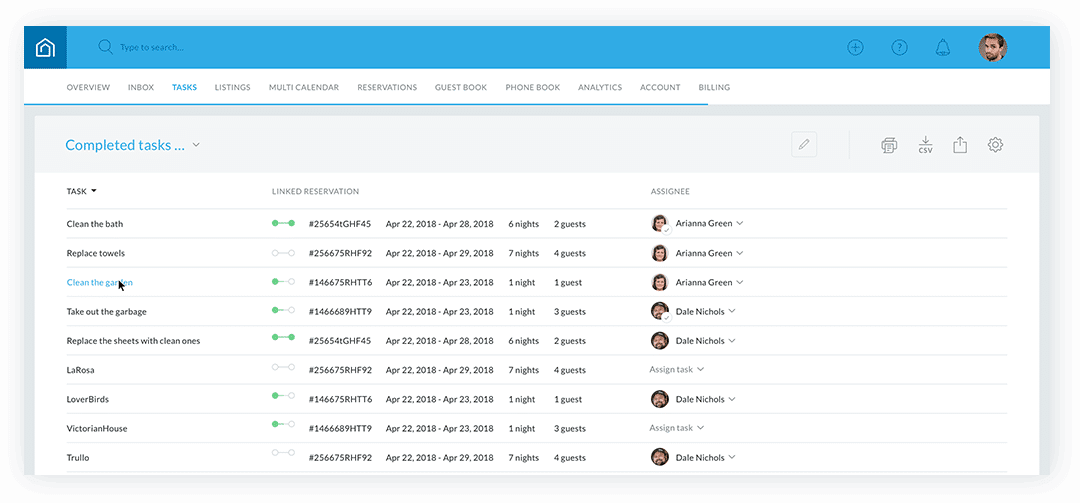Open Guest Book tab
The height and width of the screenshot is (503, 1080).
coord(461,88)
